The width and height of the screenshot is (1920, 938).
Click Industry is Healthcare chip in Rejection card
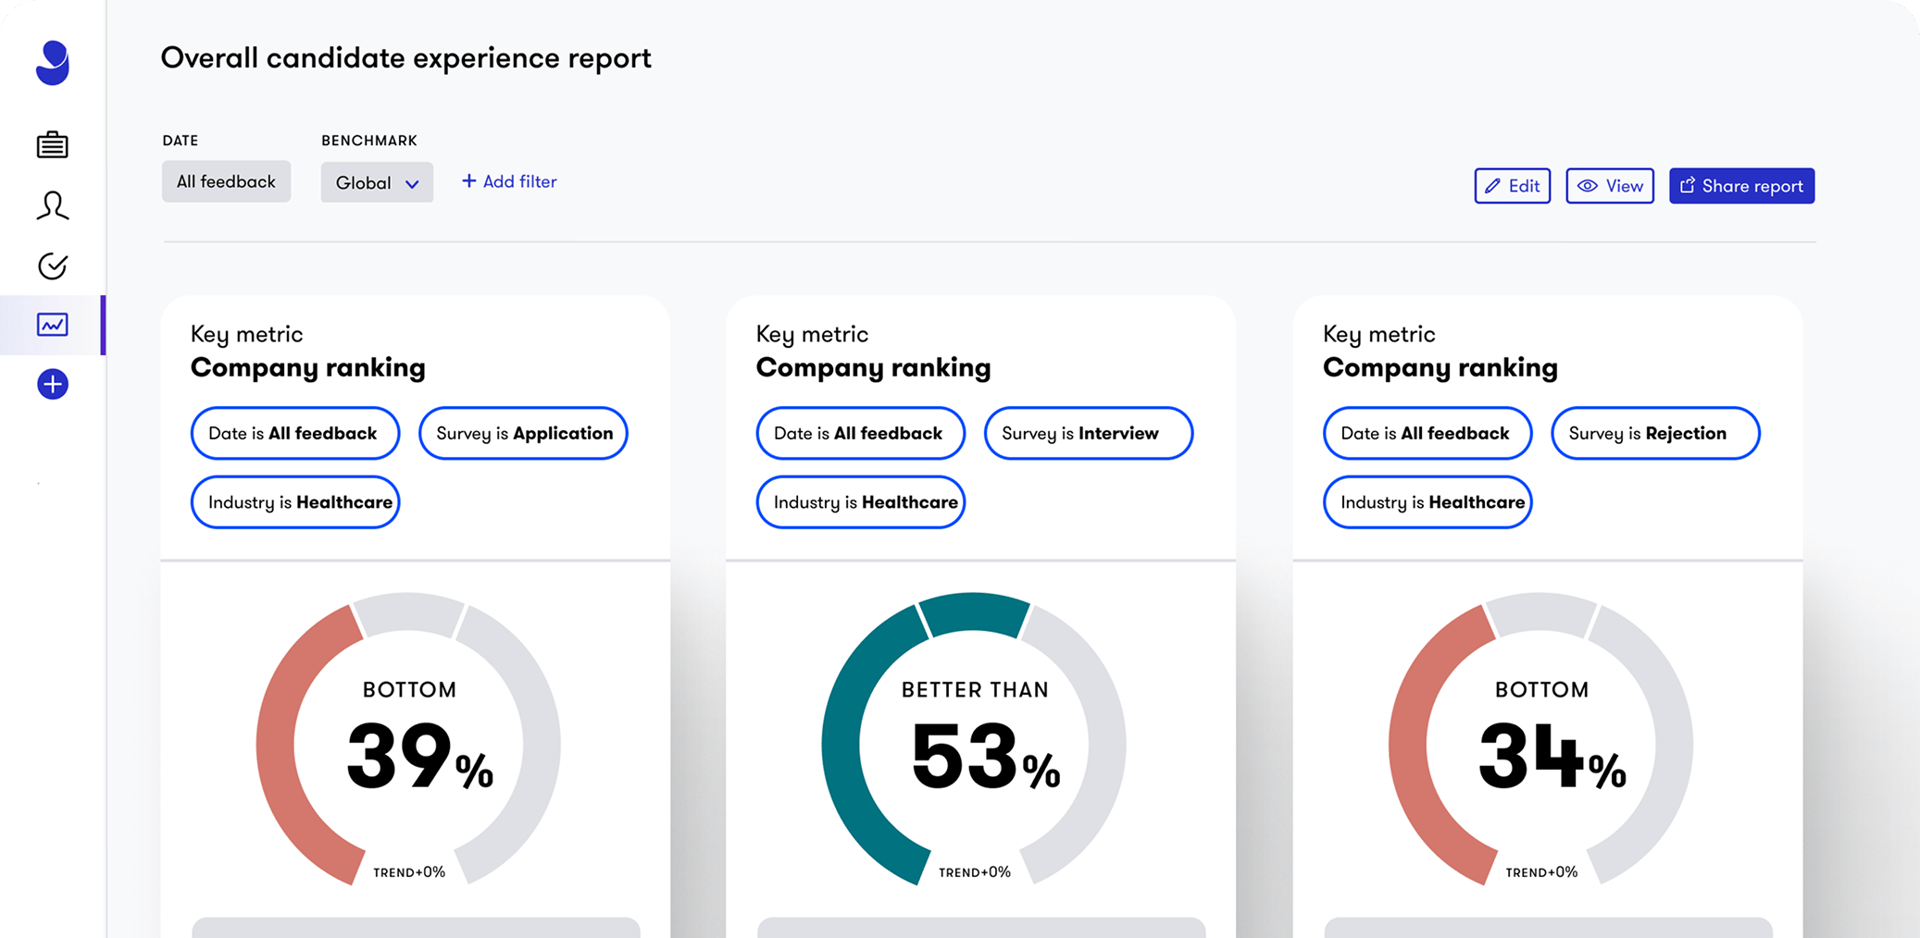click(x=1428, y=502)
